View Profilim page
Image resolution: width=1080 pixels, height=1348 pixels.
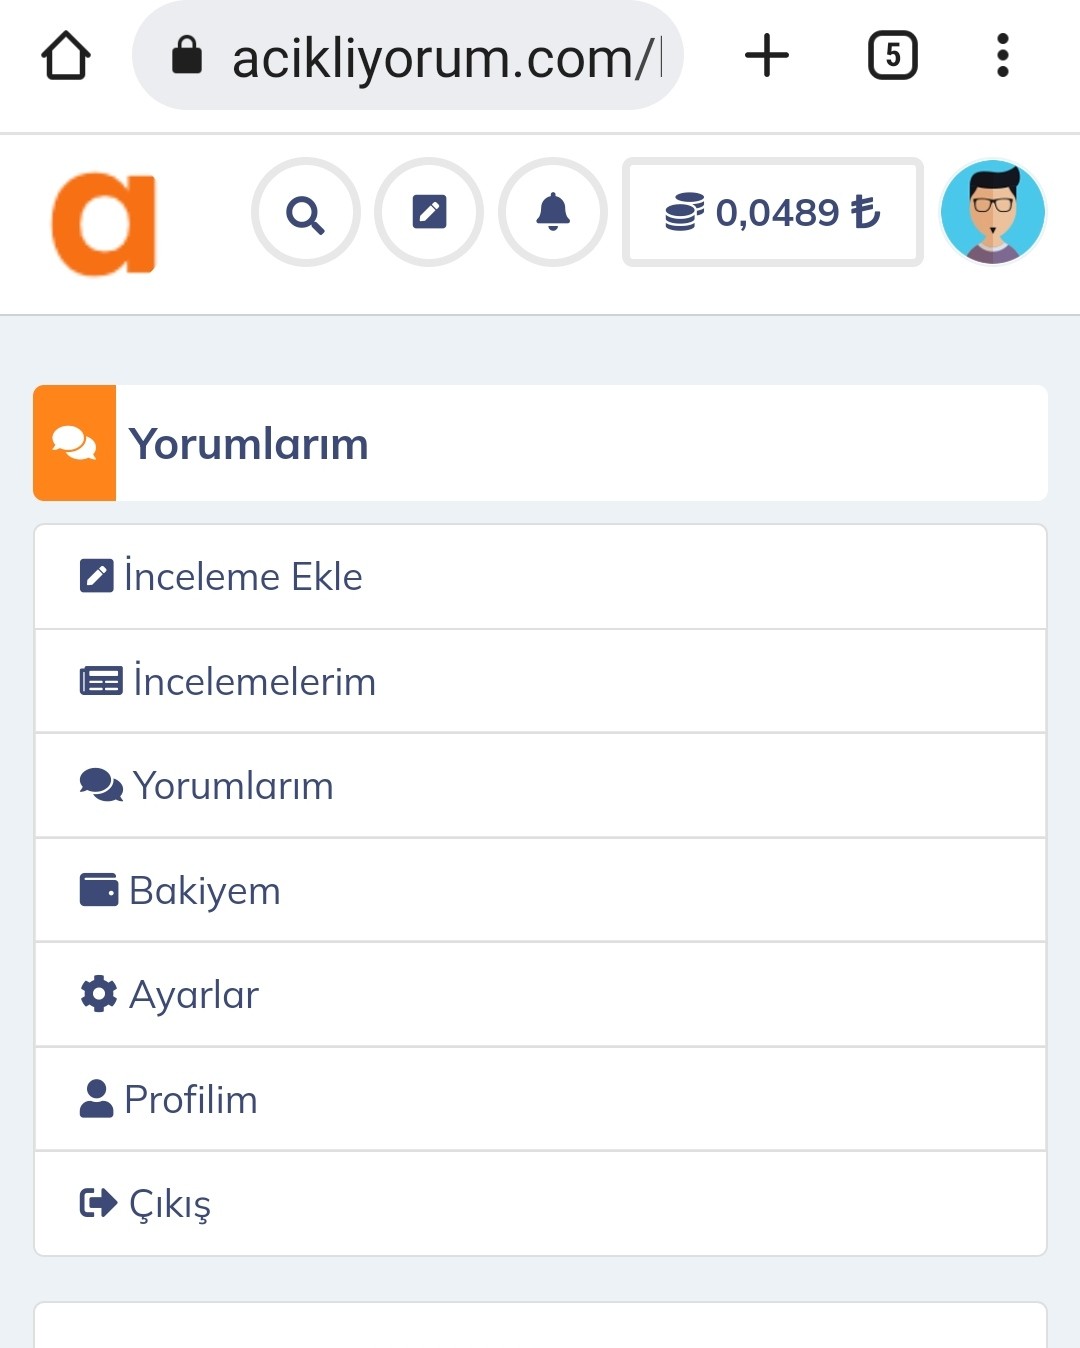point(540,1099)
